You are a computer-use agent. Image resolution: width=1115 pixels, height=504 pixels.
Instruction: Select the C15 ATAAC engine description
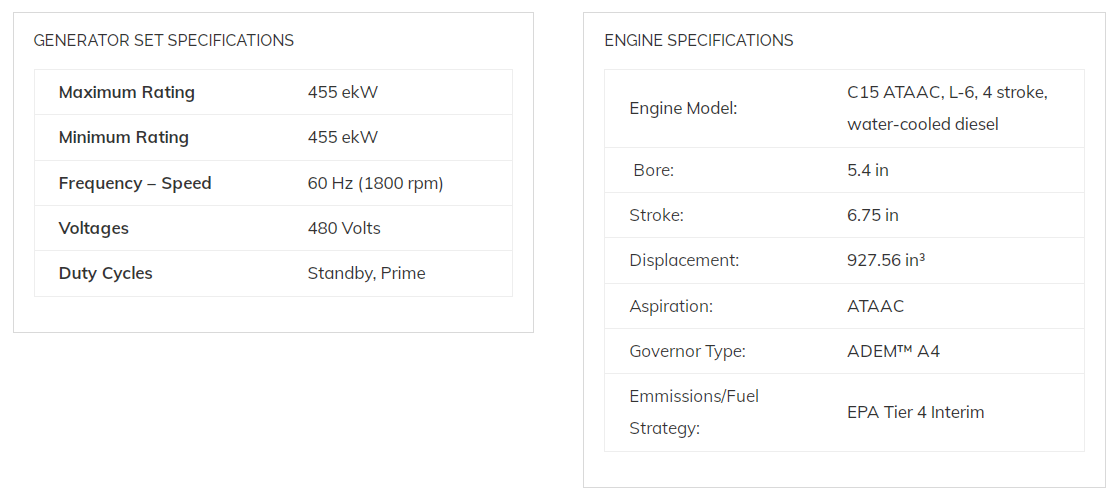click(x=947, y=108)
